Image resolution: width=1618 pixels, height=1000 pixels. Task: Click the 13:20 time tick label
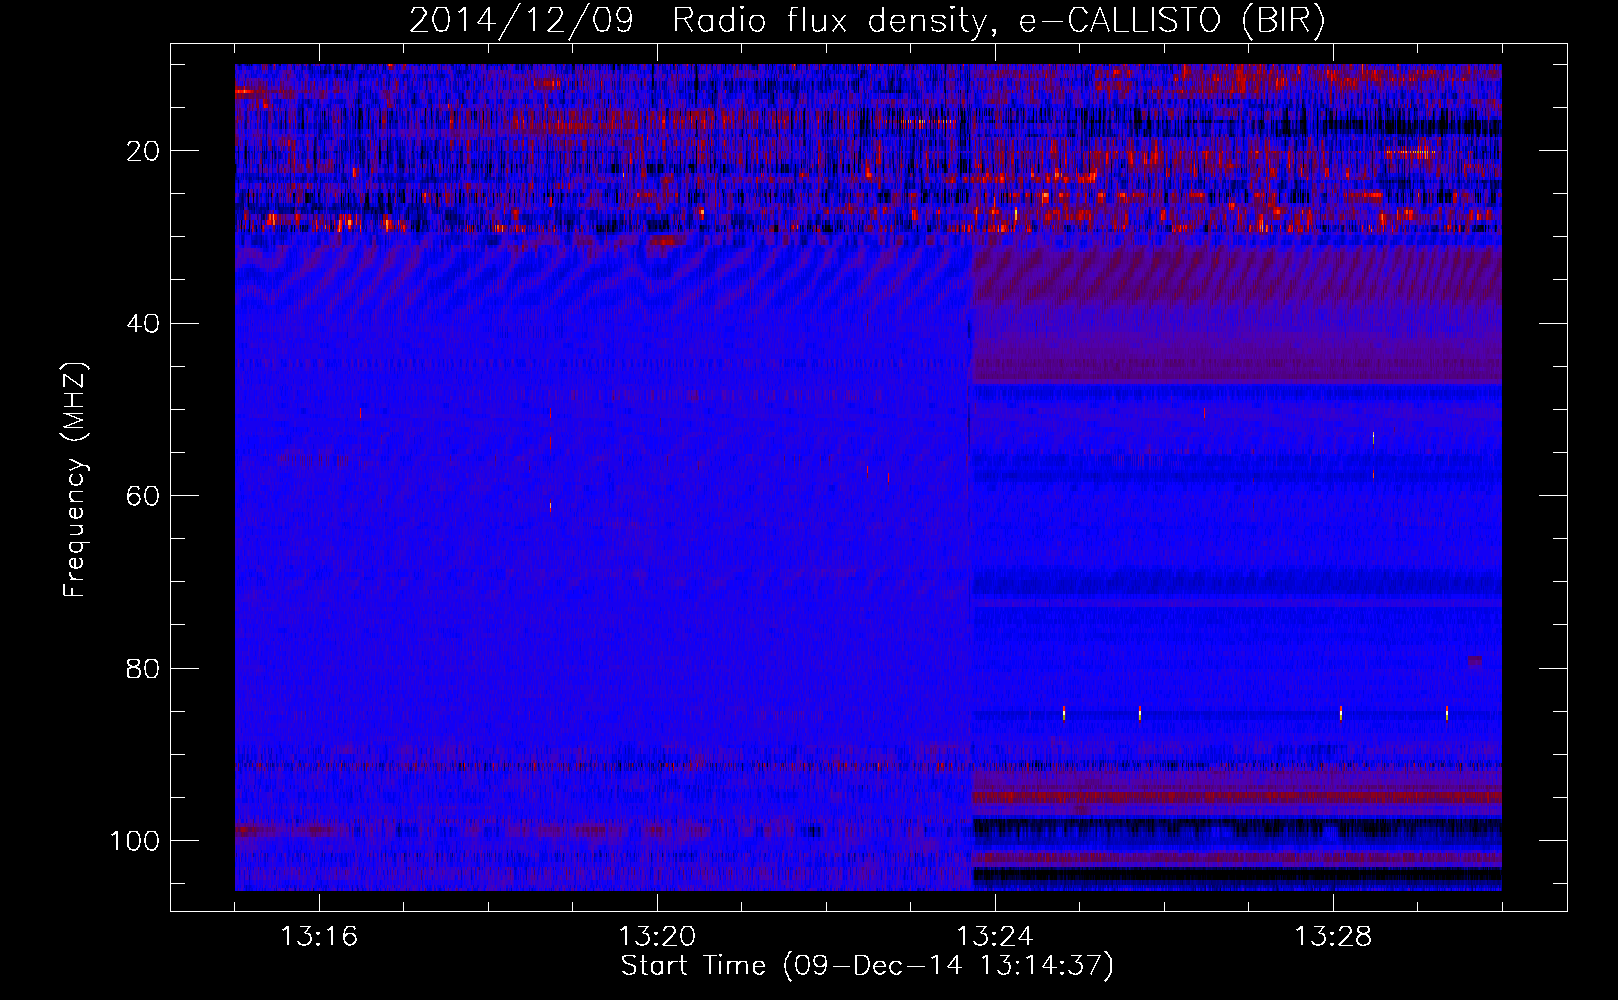tap(657, 937)
